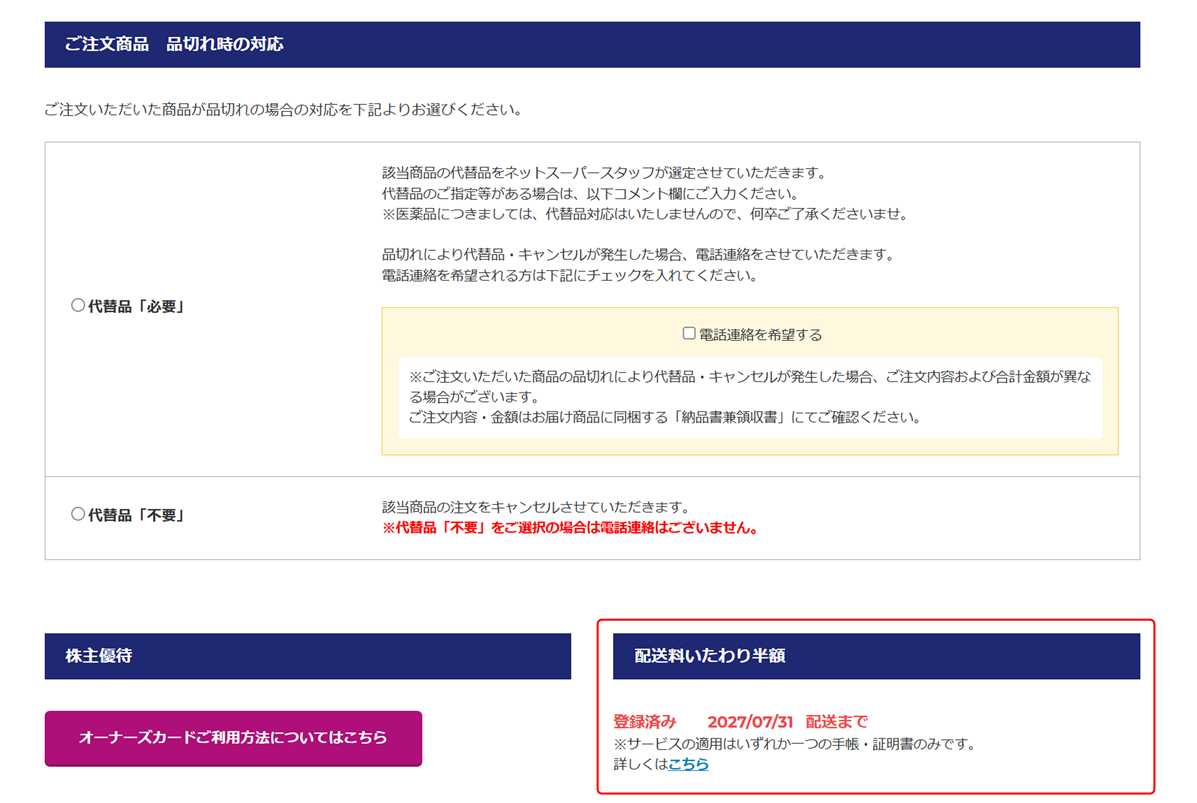Image resolution: width=1197 pixels, height=803 pixels.
Task: Click the 下記よりお選びください instruction line
Action: point(283,109)
